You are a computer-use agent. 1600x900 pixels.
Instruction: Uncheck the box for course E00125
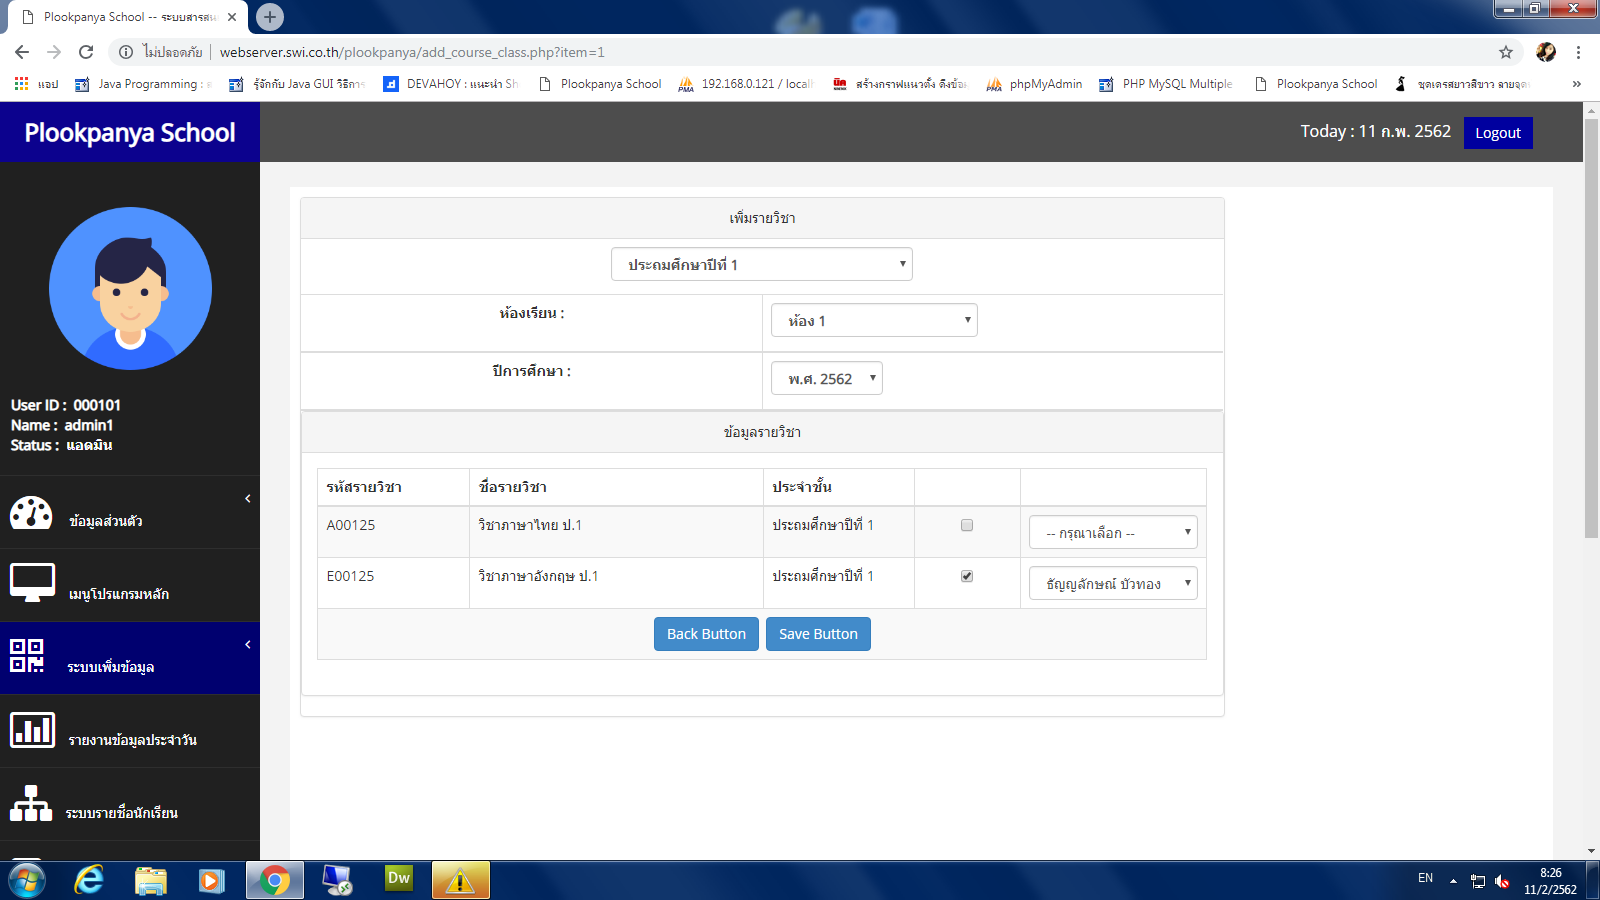pos(966,576)
